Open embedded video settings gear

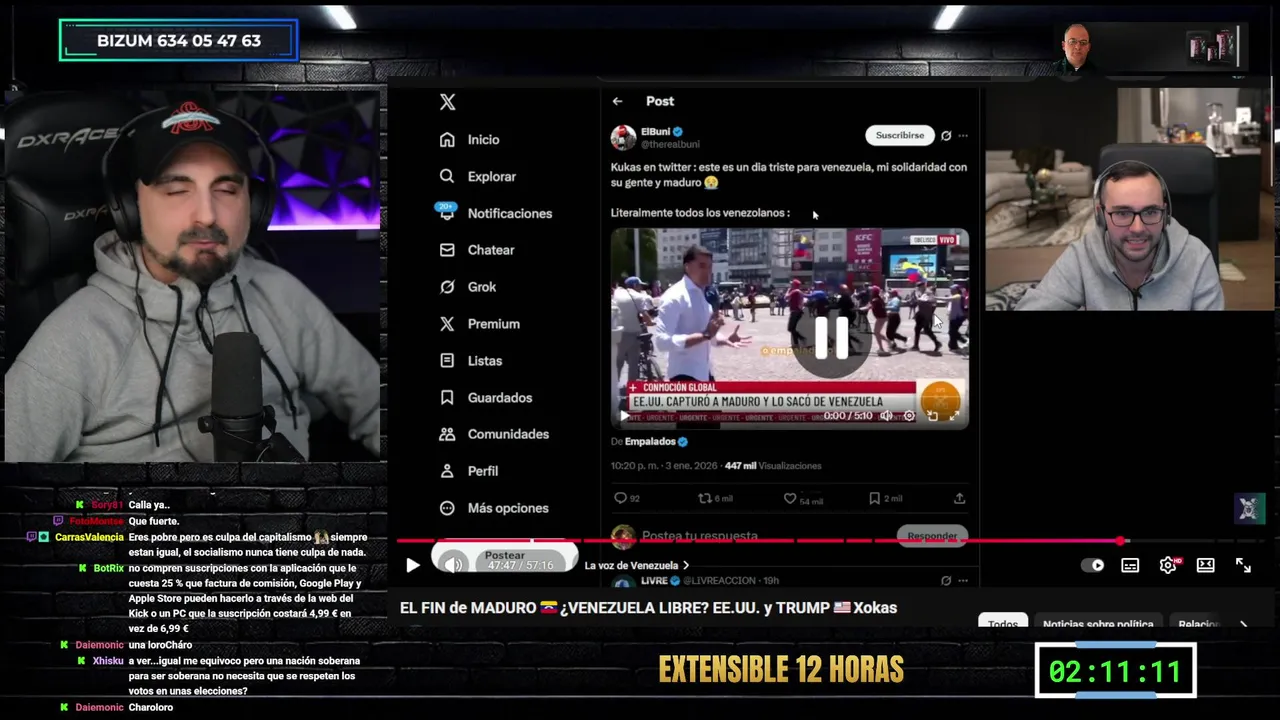tap(909, 416)
